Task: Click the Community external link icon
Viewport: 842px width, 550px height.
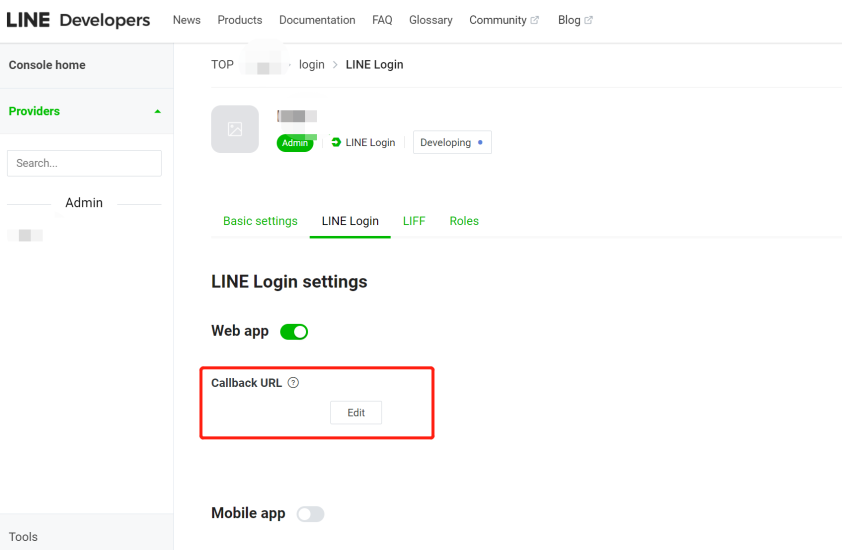Action: click(534, 20)
